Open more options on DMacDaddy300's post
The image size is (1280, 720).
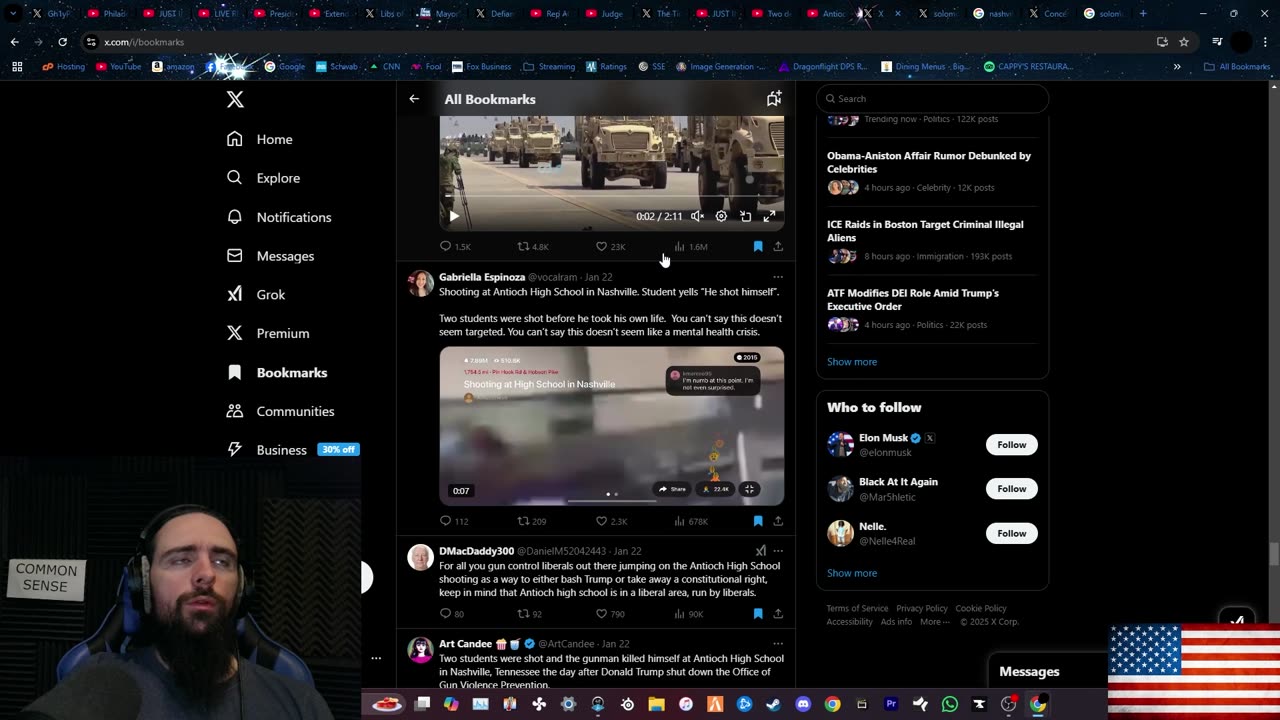778,551
